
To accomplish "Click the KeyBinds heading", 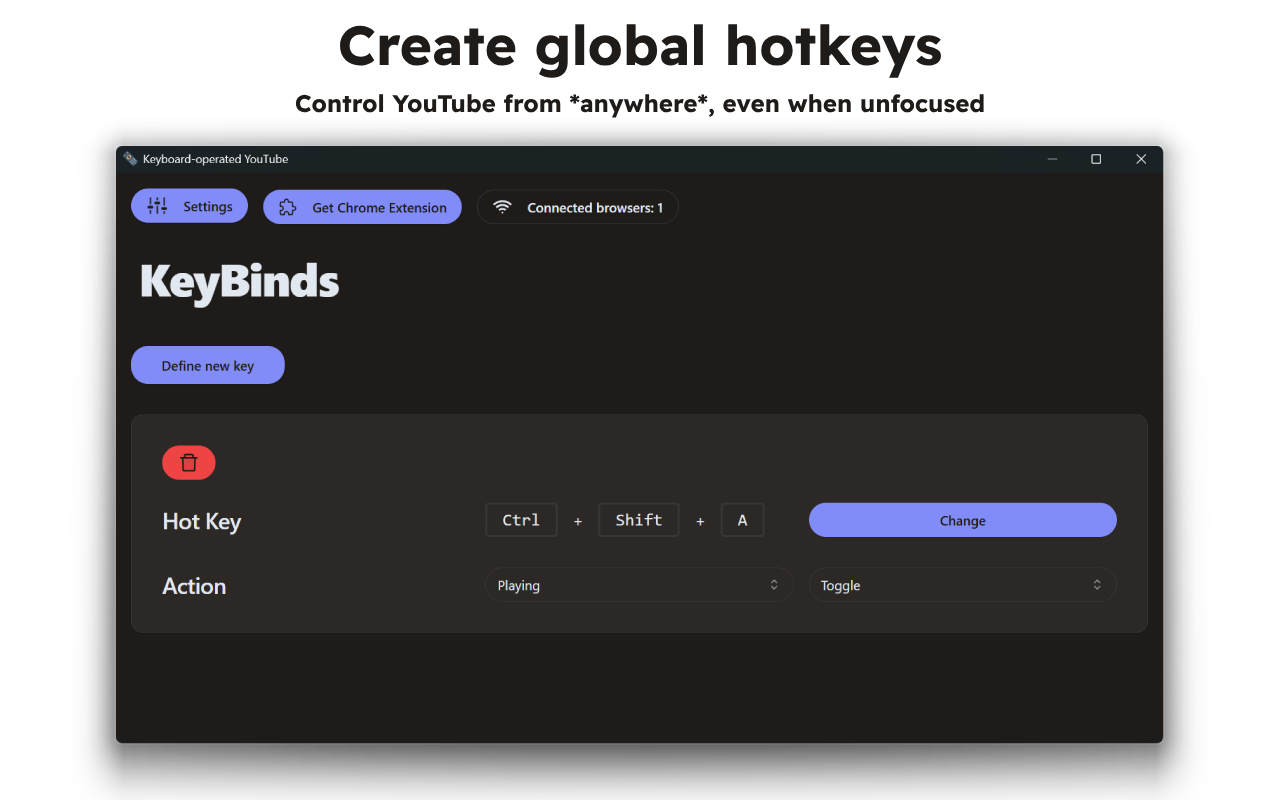I will pos(240,282).
